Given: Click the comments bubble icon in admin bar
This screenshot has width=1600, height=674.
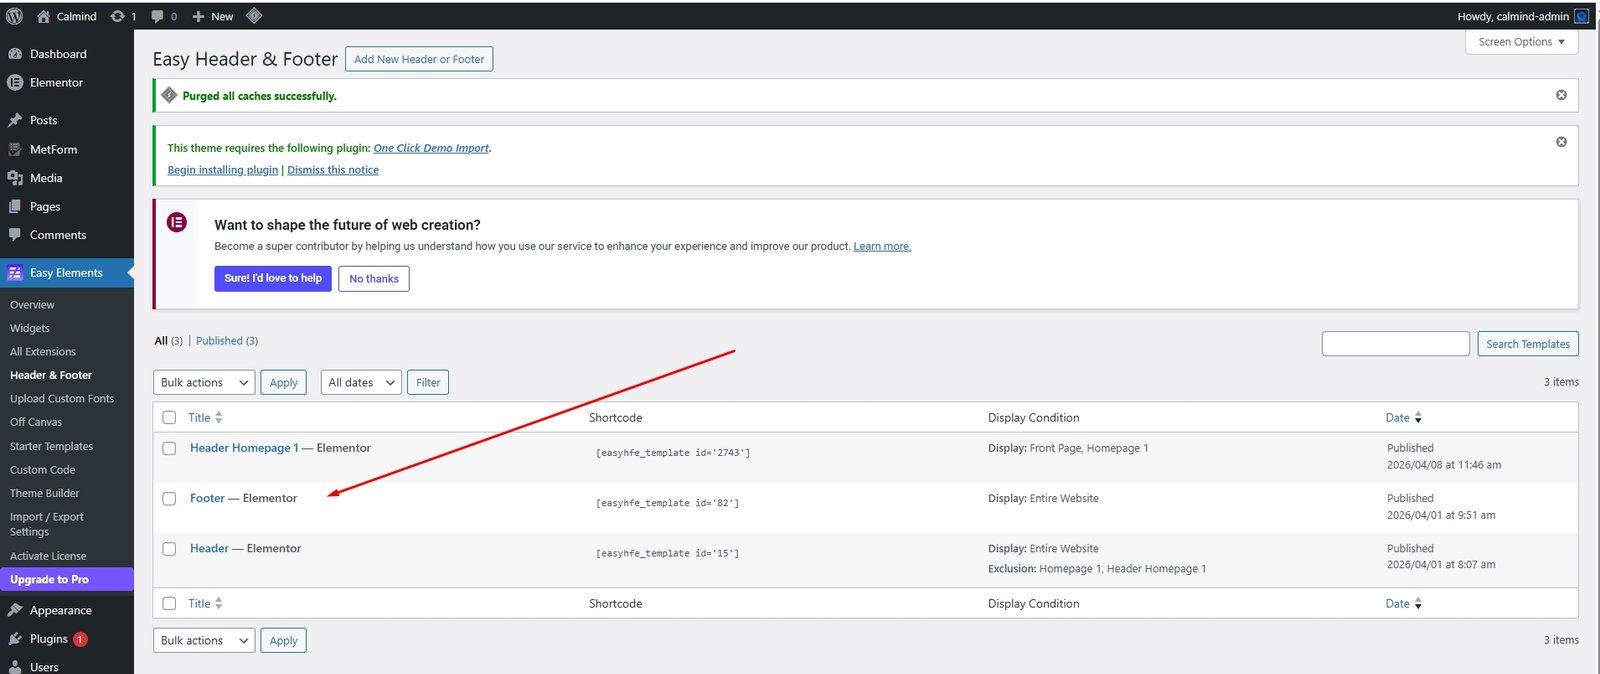Looking at the screenshot, I should (x=158, y=16).
